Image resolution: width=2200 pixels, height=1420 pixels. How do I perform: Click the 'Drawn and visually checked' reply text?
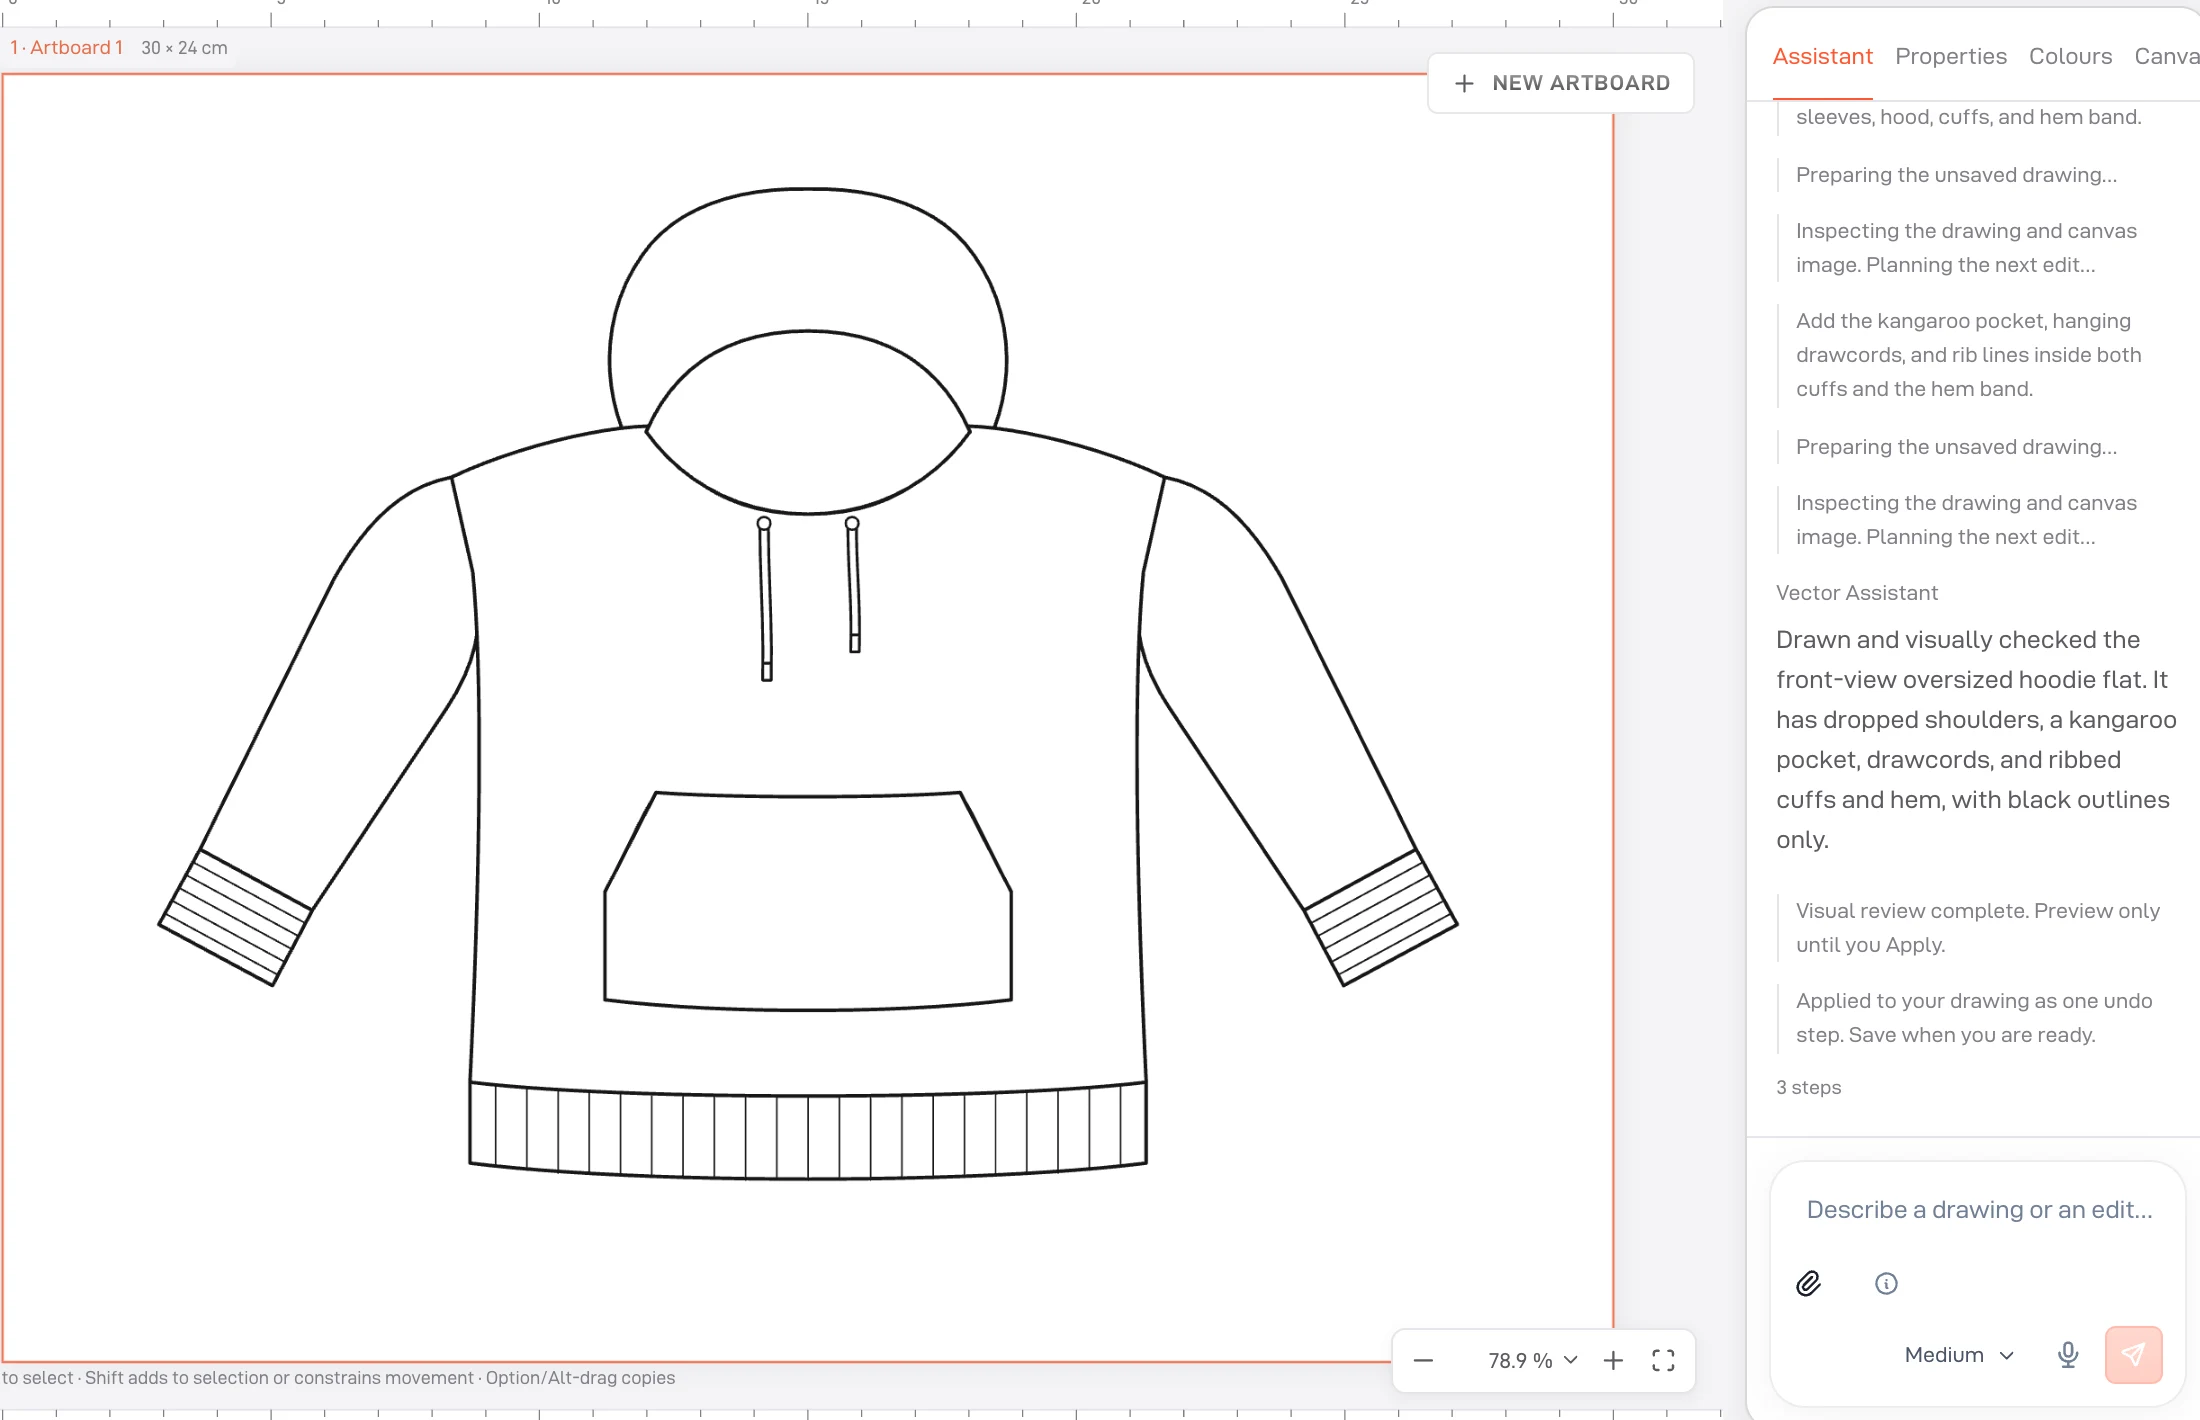1976,740
